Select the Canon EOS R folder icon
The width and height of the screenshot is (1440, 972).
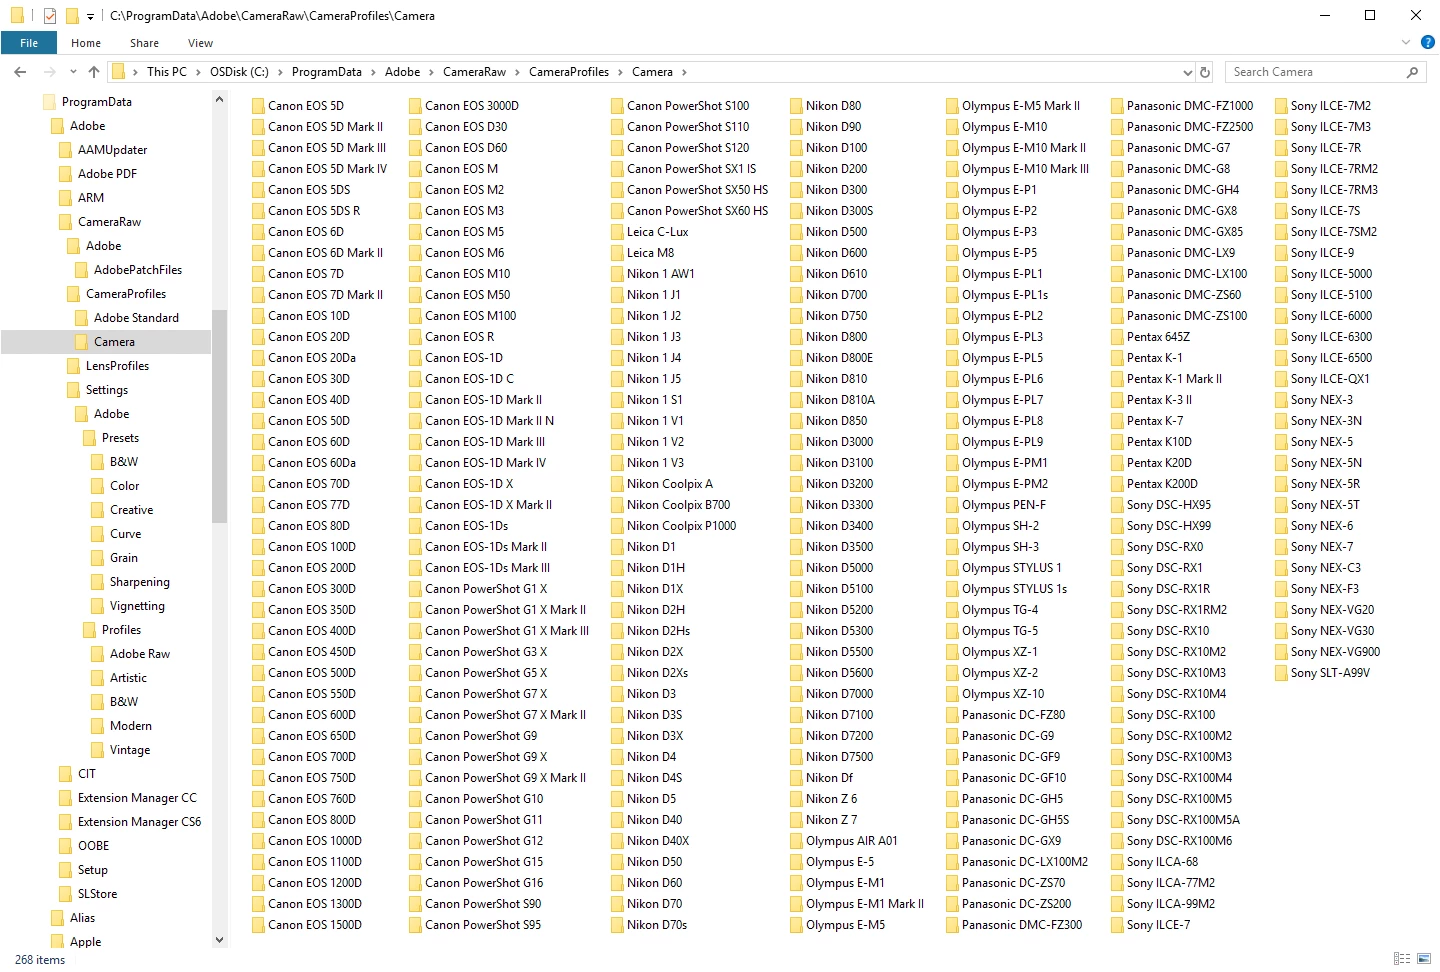(x=415, y=337)
